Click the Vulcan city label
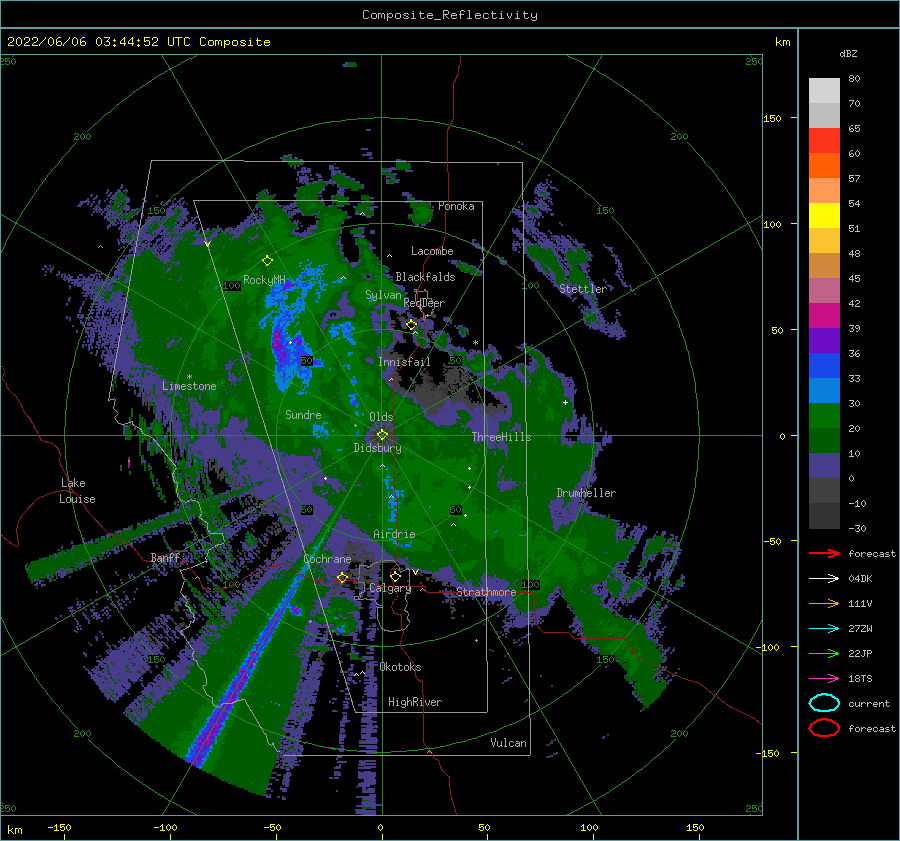900x841 pixels. click(509, 743)
